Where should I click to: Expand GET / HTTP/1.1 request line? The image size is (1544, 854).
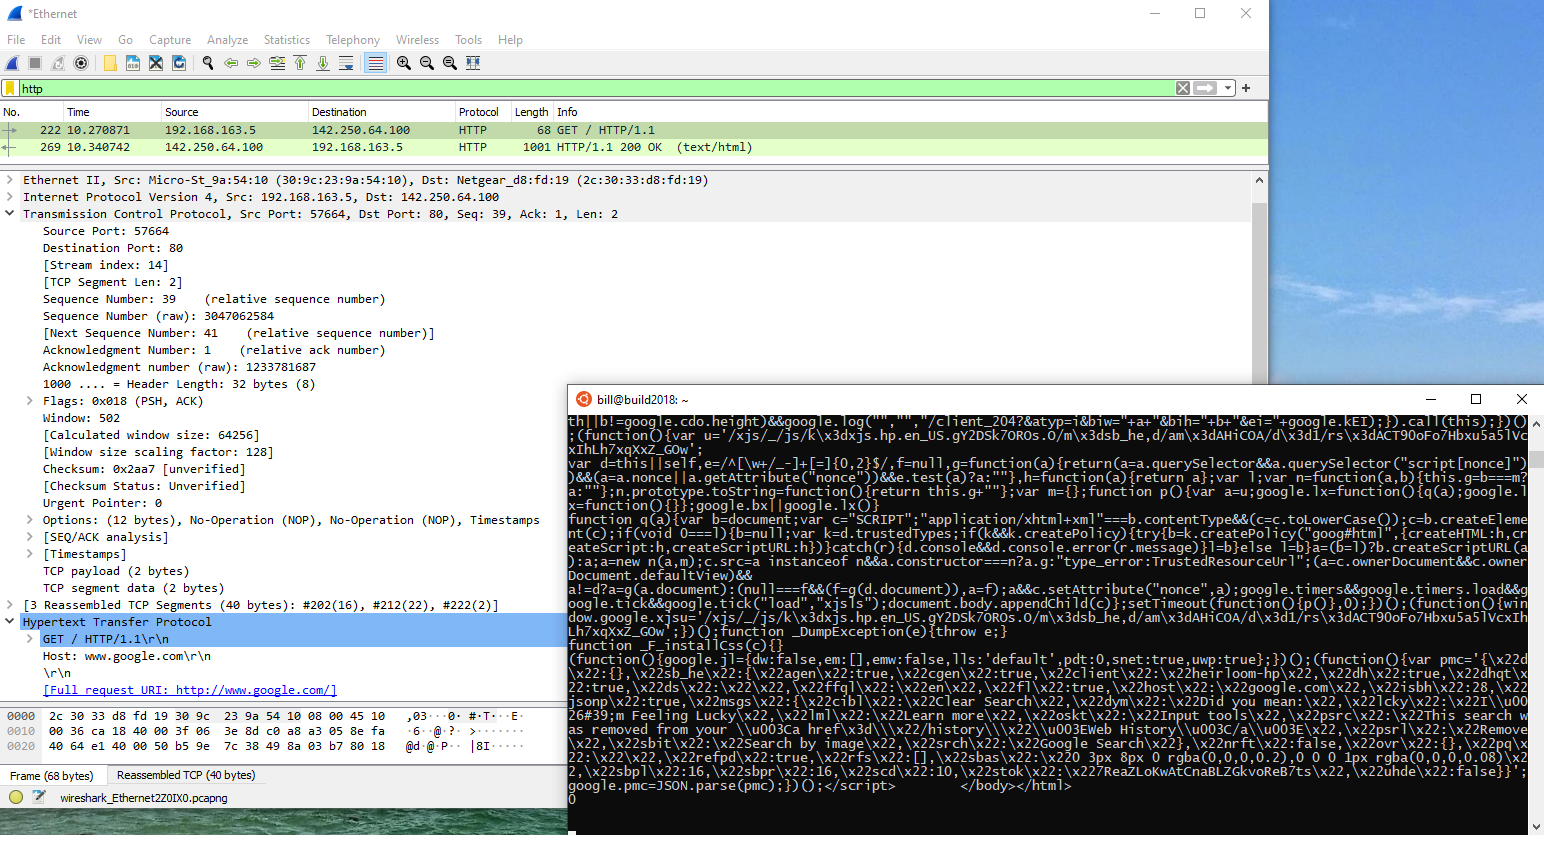30,639
